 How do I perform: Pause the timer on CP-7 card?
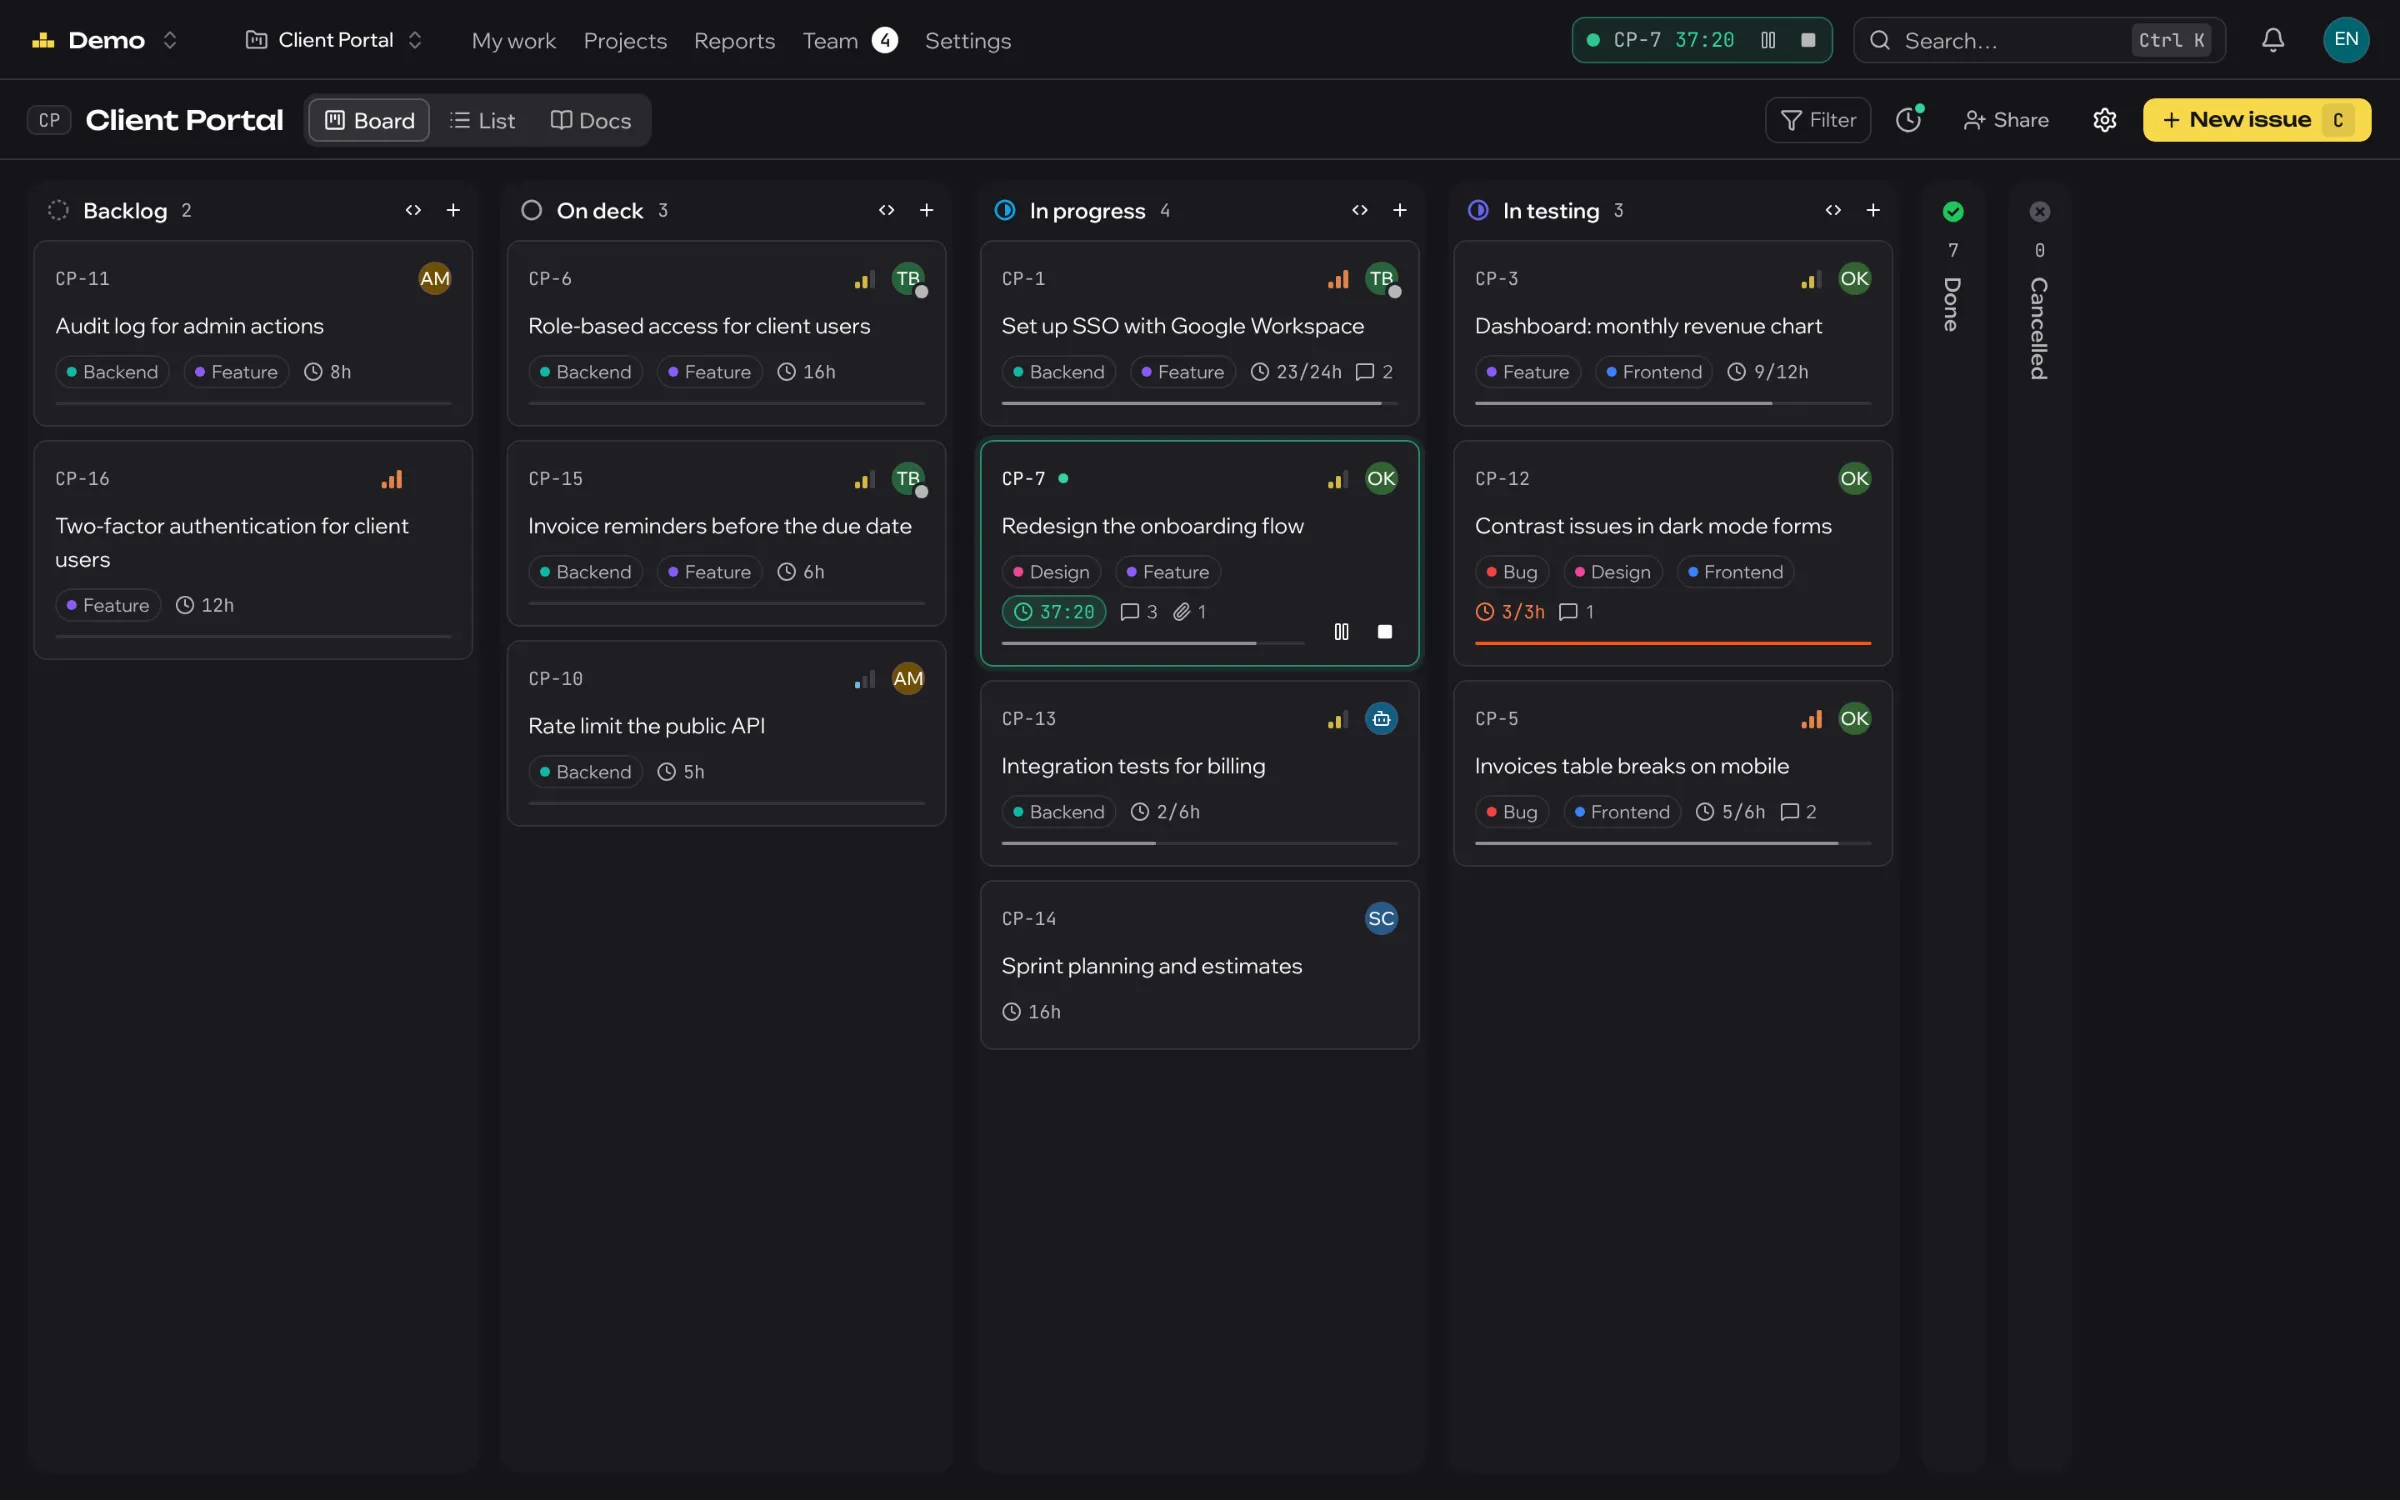pyautogui.click(x=1341, y=632)
